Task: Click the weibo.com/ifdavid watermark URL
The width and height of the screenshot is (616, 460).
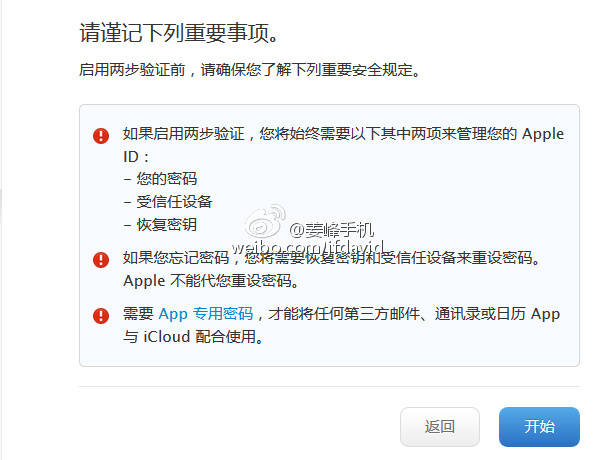Action: pyautogui.click(x=308, y=247)
